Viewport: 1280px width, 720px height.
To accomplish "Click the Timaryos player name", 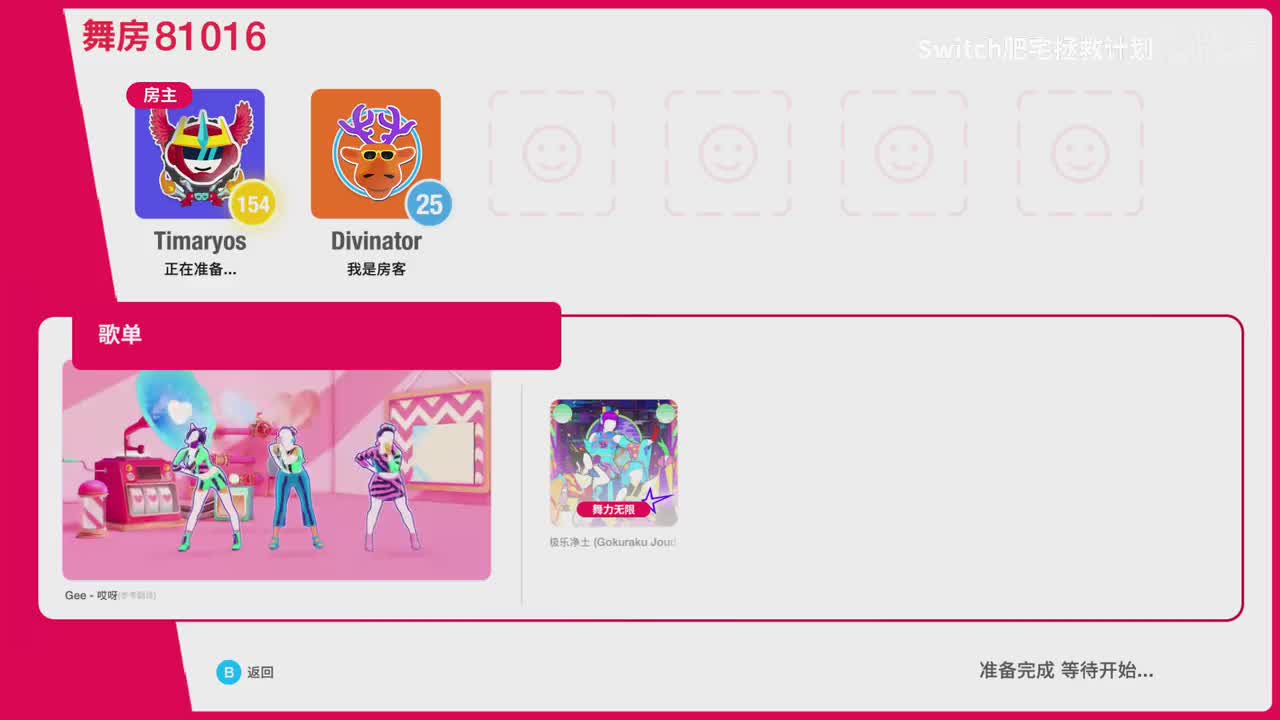I will [x=200, y=241].
